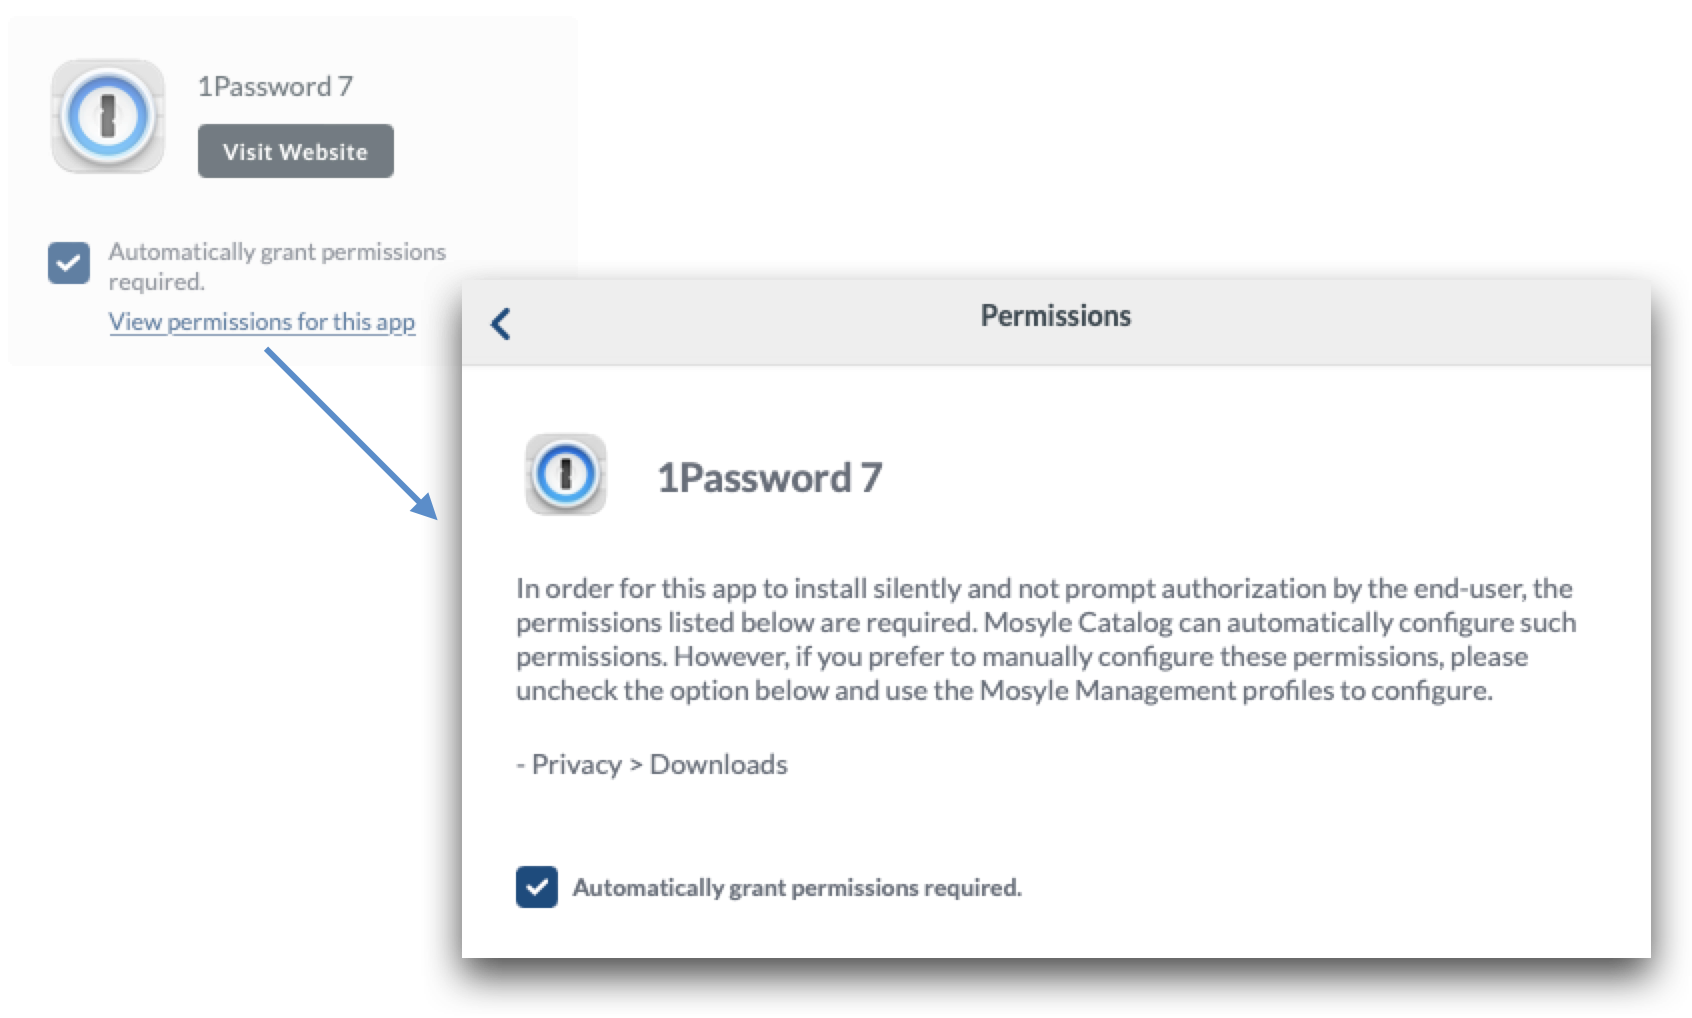The width and height of the screenshot is (1692, 1018).
Task: Click the 1Password icon in the Permissions panel
Action: tap(565, 474)
